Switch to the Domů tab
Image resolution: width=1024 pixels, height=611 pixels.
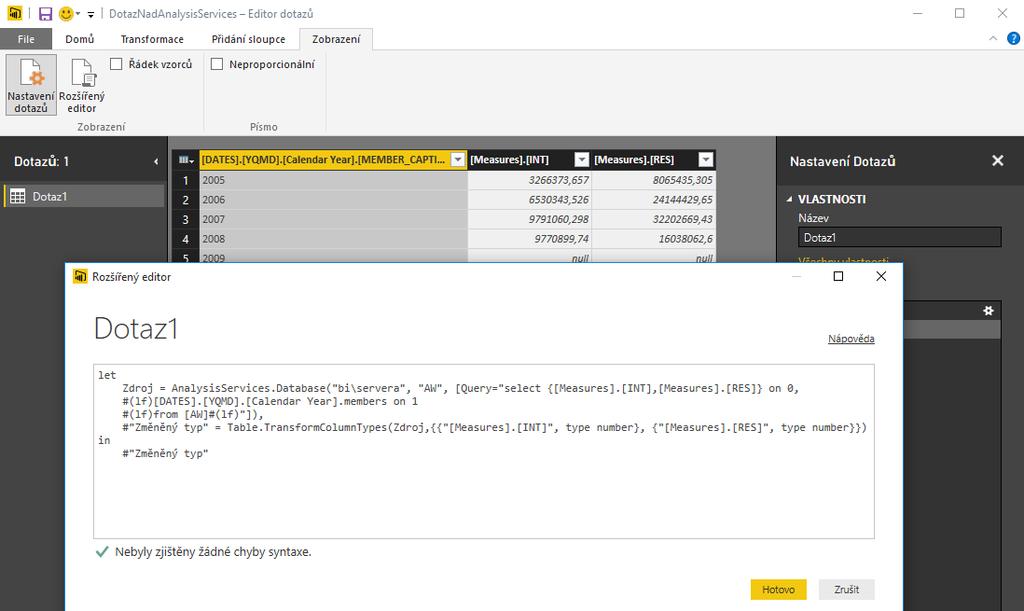(80, 39)
